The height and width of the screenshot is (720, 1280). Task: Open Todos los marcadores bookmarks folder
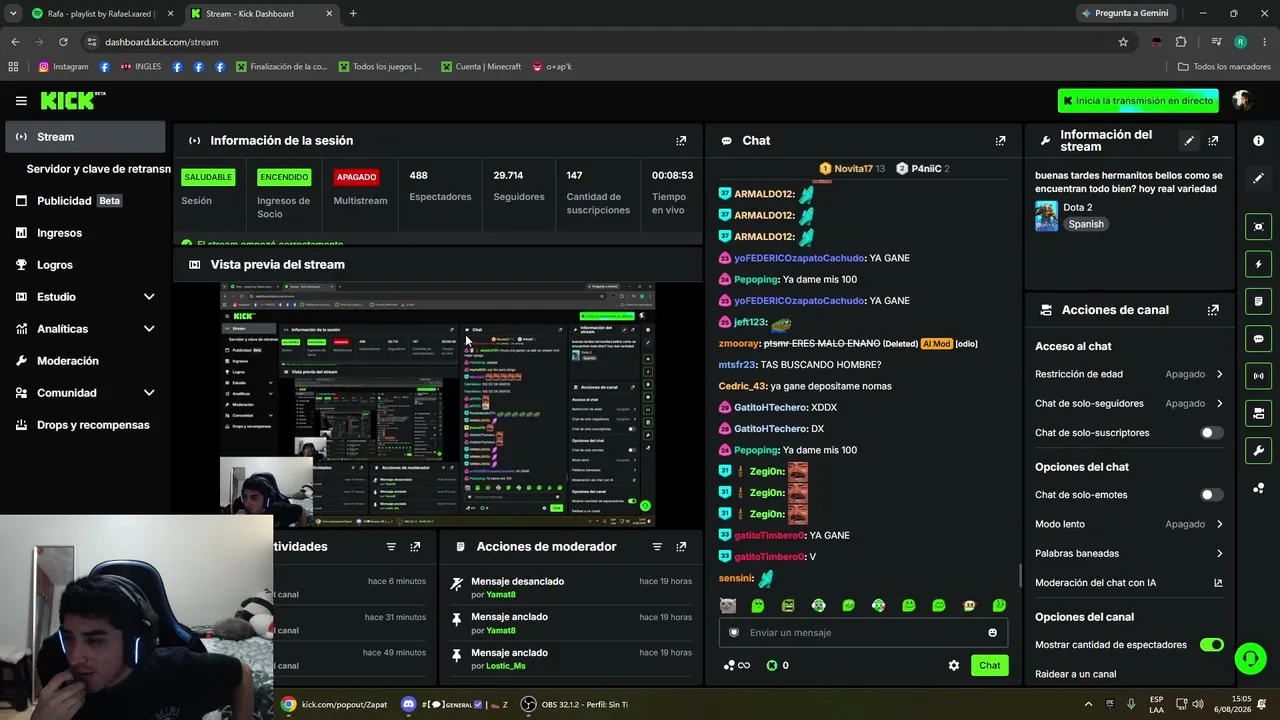[1224, 67]
